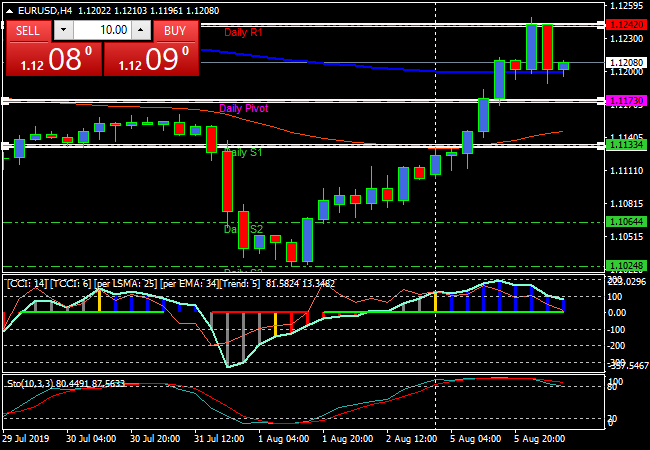The height and width of the screenshot is (450, 650).
Task: Click the magenta 1.11730 price tag
Action: (x=625, y=101)
